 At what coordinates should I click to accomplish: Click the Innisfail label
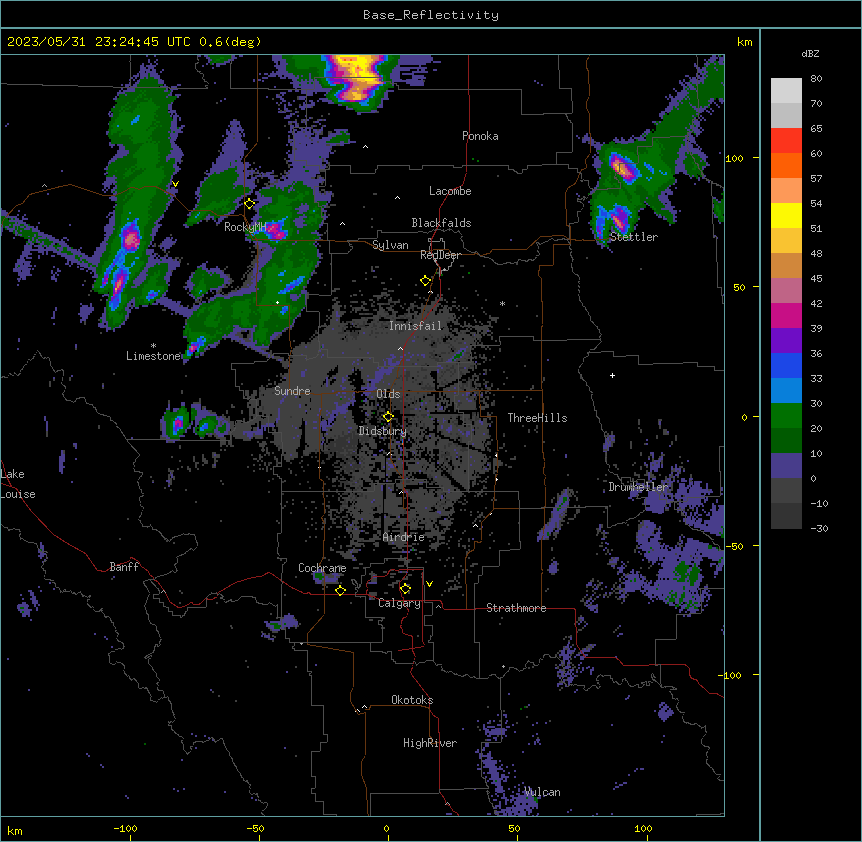(x=415, y=326)
